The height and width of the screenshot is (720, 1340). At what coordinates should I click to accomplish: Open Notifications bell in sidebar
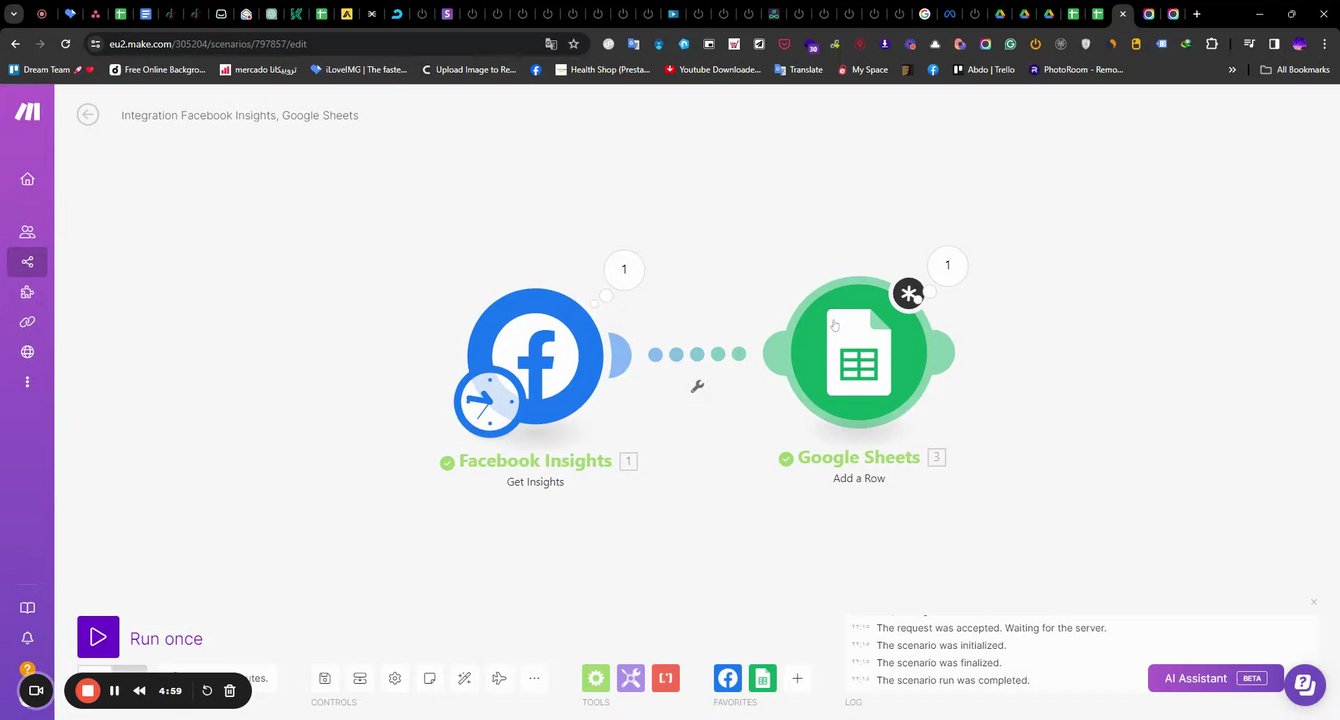coord(27,638)
